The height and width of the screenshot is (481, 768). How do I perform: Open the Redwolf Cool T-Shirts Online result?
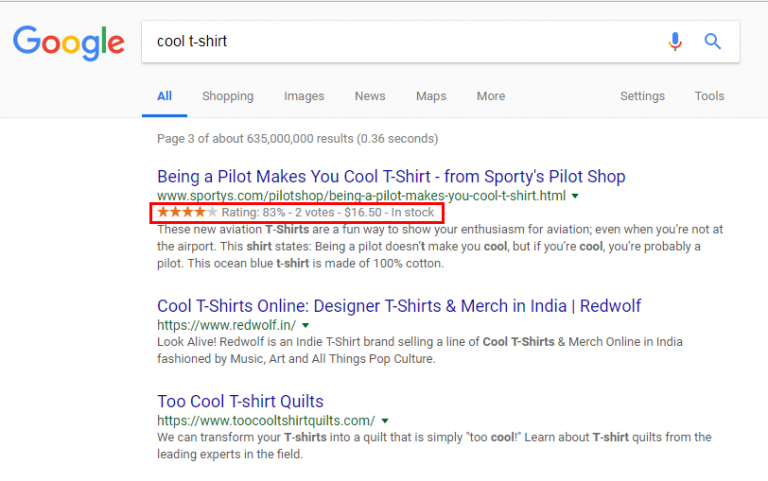(399, 306)
